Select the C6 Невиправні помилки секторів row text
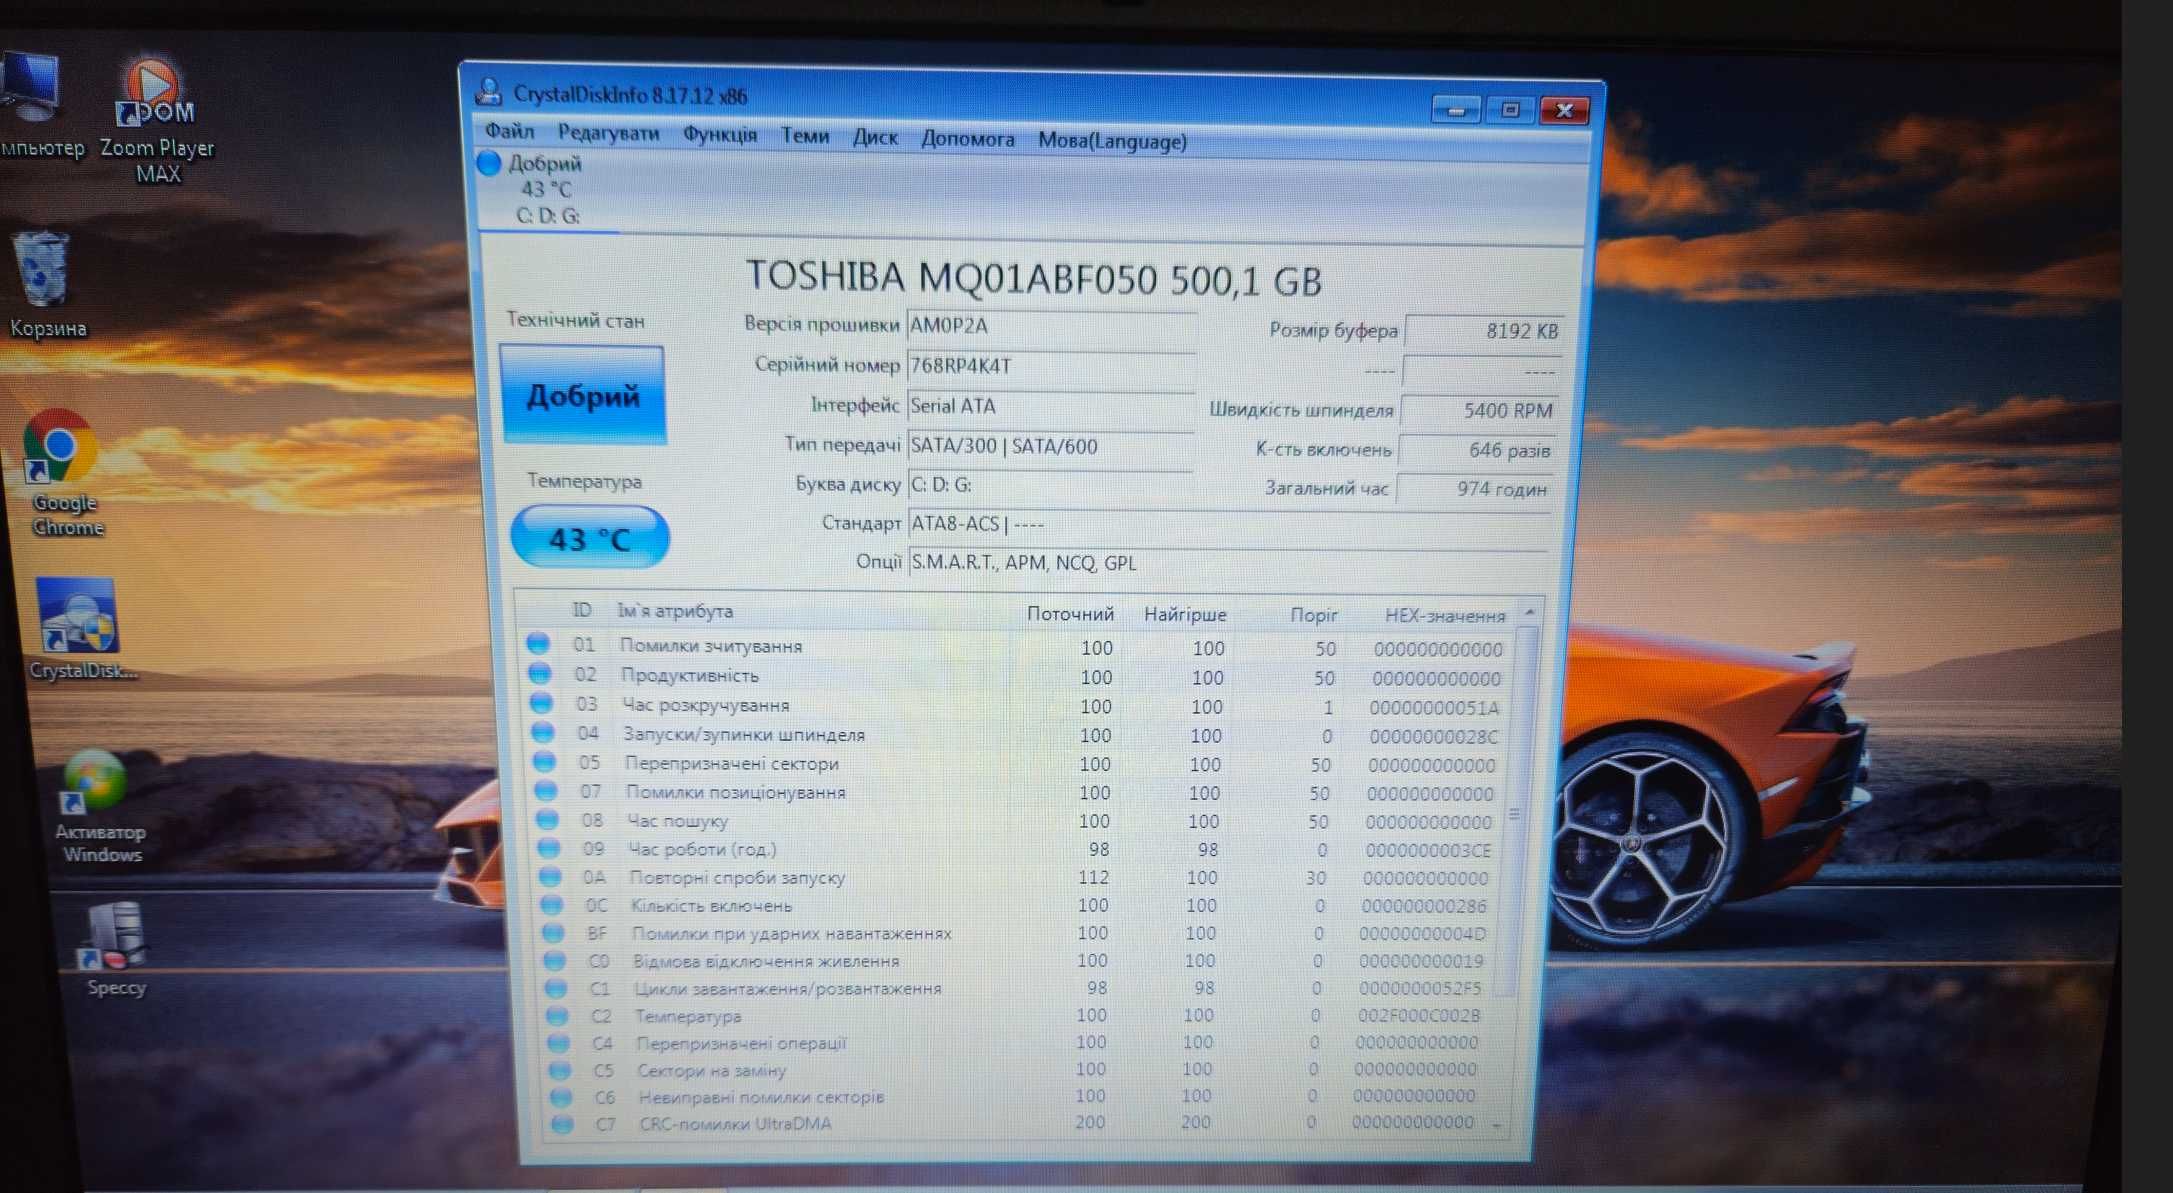2173x1193 pixels. click(762, 1097)
